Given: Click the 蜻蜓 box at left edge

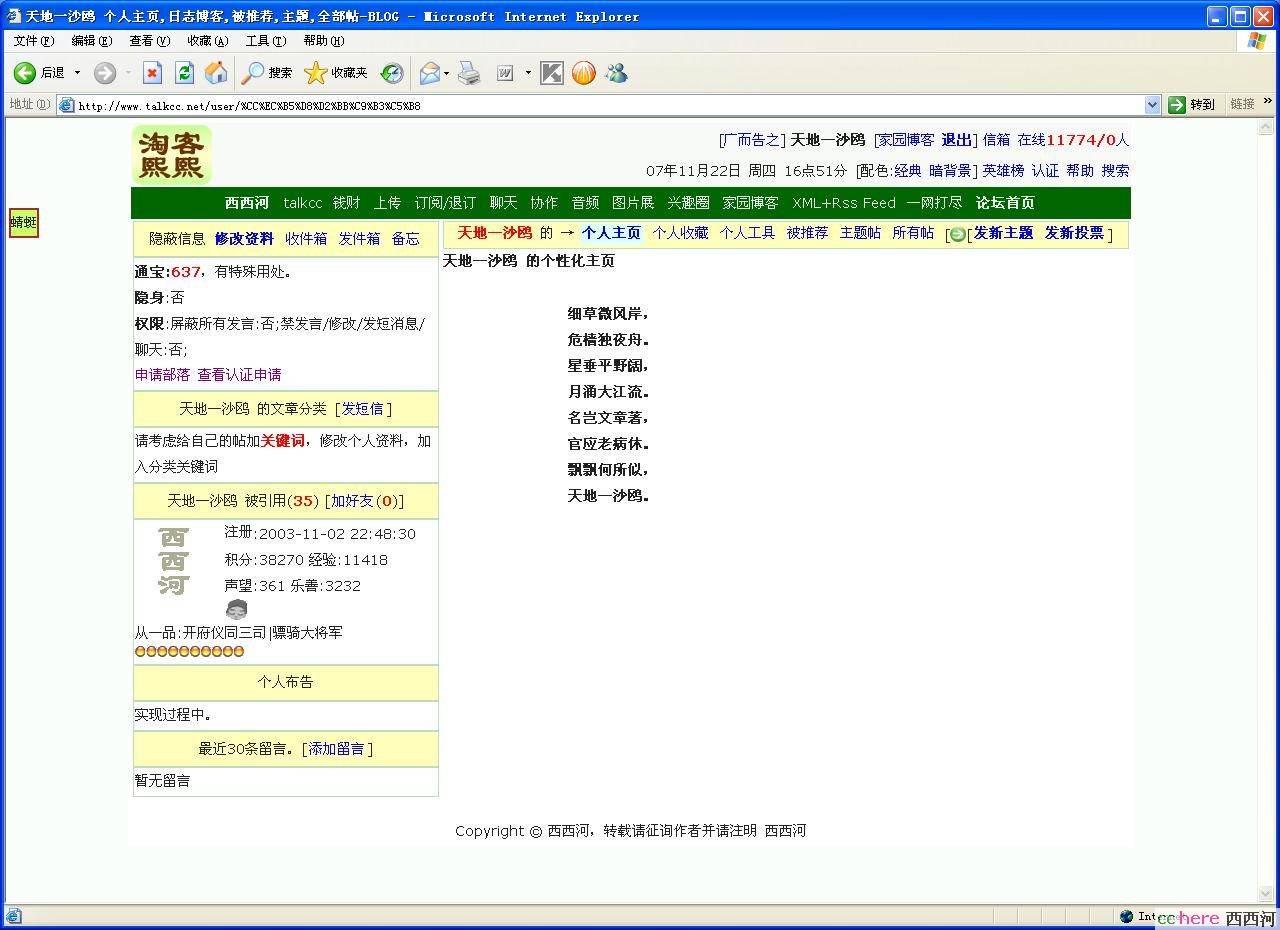Looking at the screenshot, I should click(23, 222).
